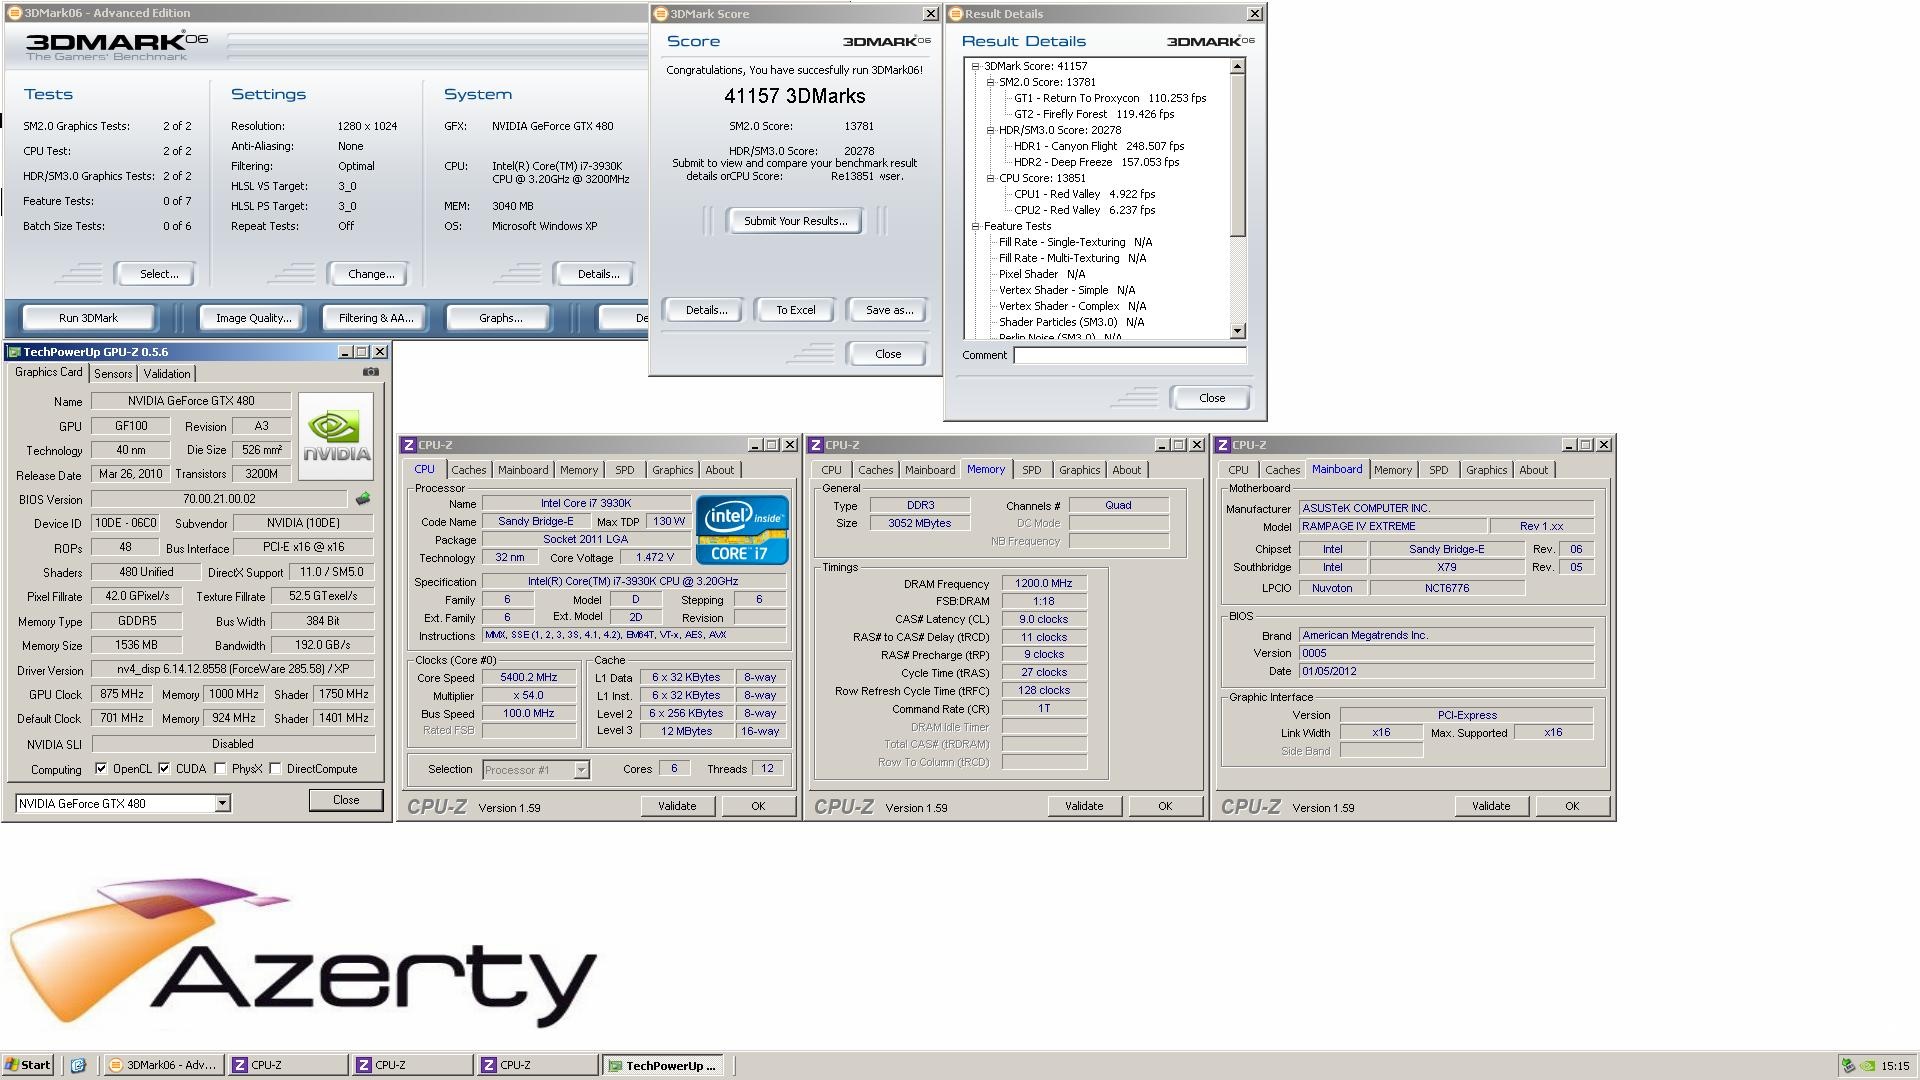1920x1080 pixels.
Task: Open the GPU selection dropdown in GPU-Z
Action: pos(222,803)
